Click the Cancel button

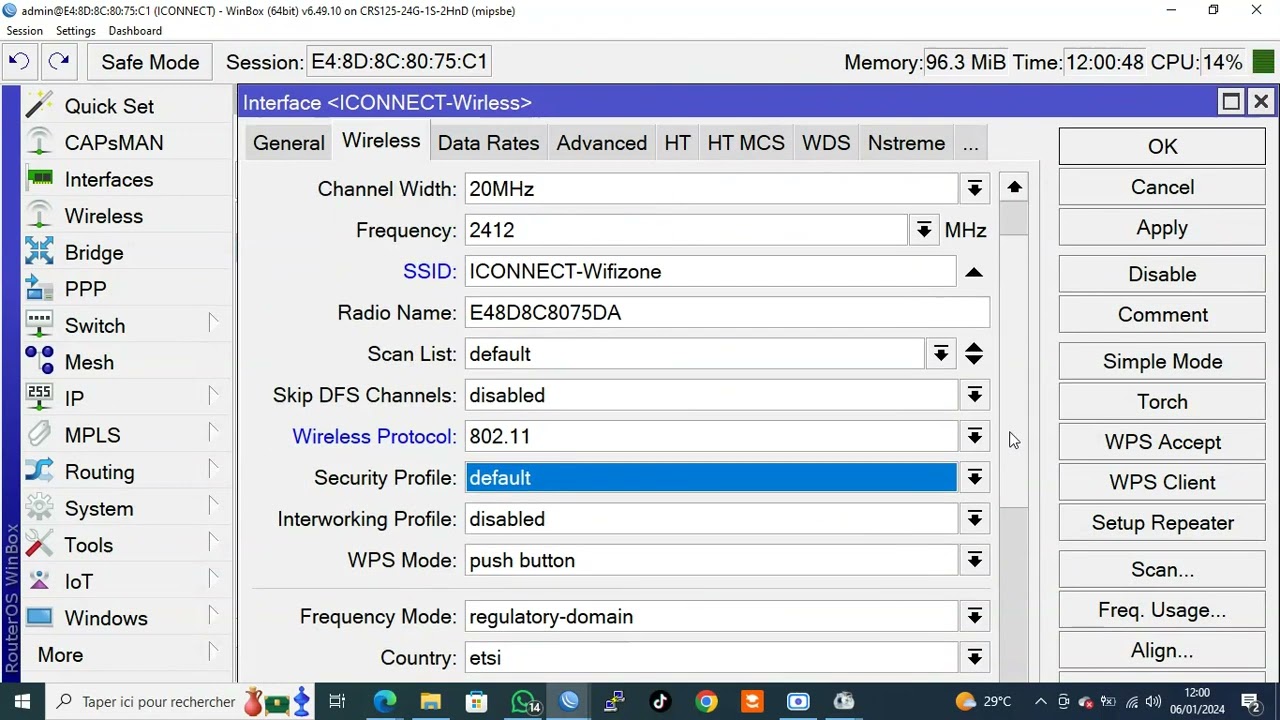1162,187
